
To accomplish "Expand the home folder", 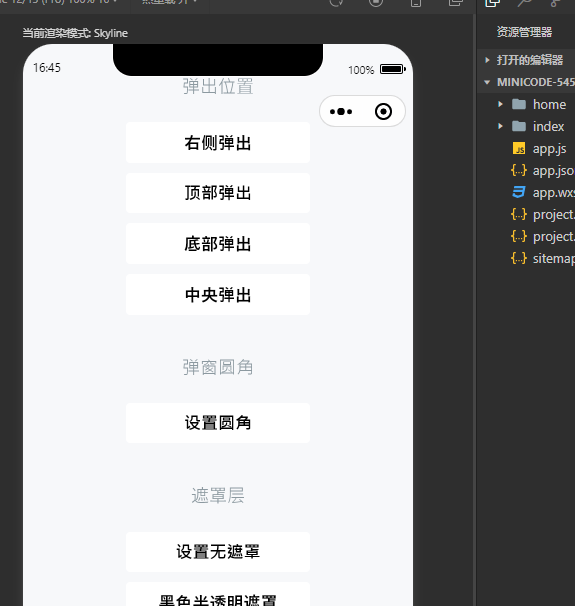I will click(x=500, y=104).
